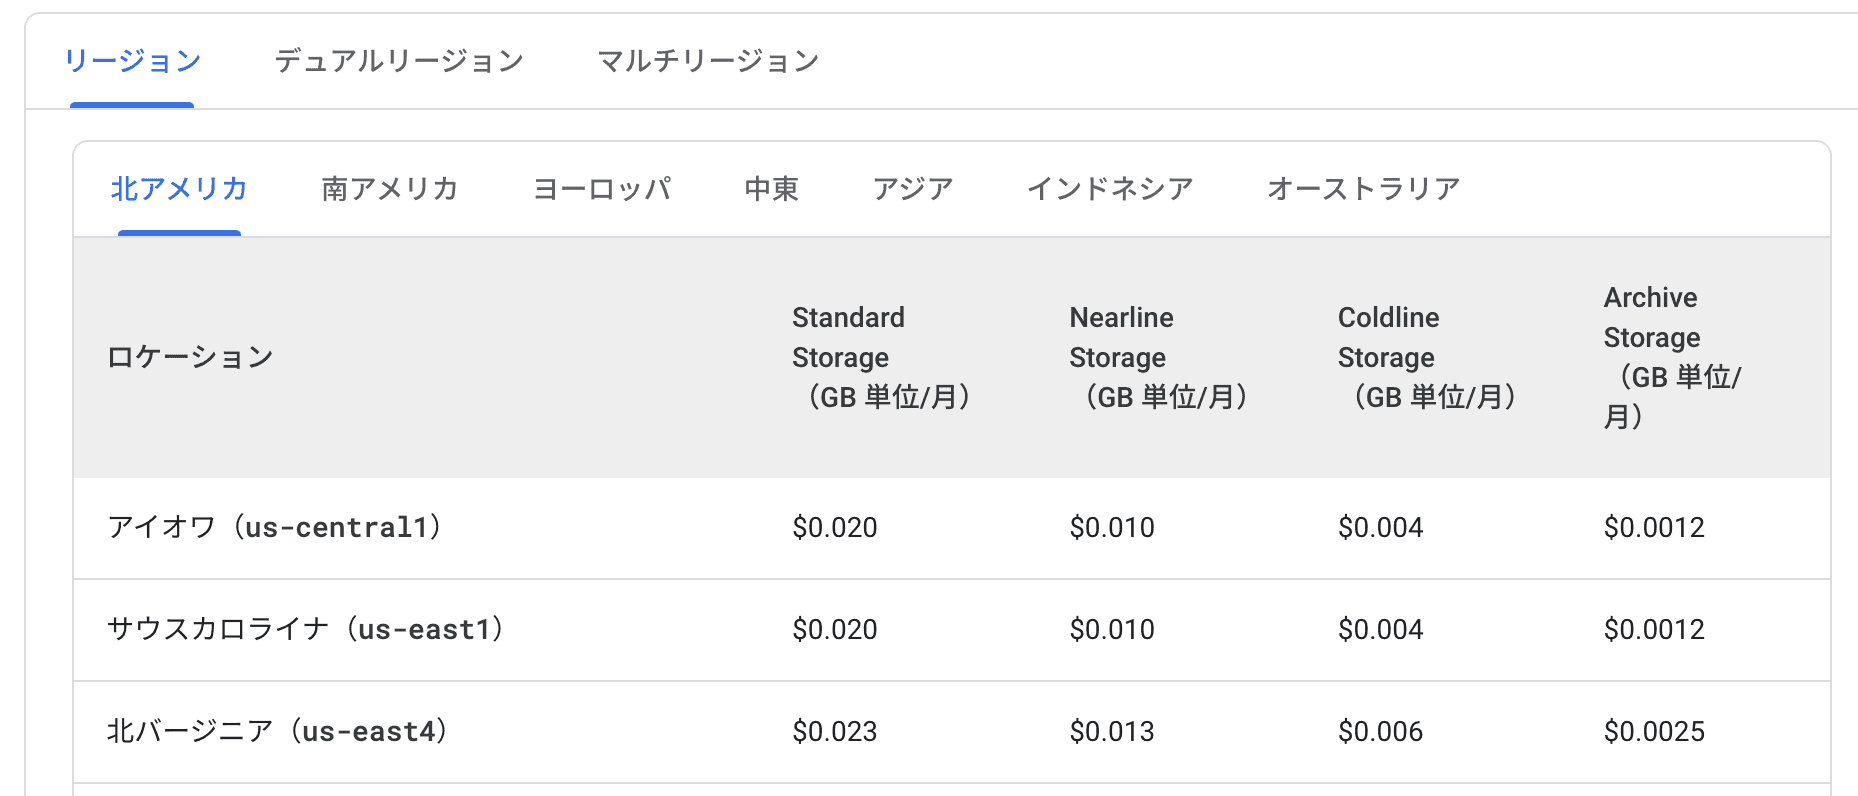Open the デュアルリージョン tab
The image size is (1858, 796).
(399, 61)
